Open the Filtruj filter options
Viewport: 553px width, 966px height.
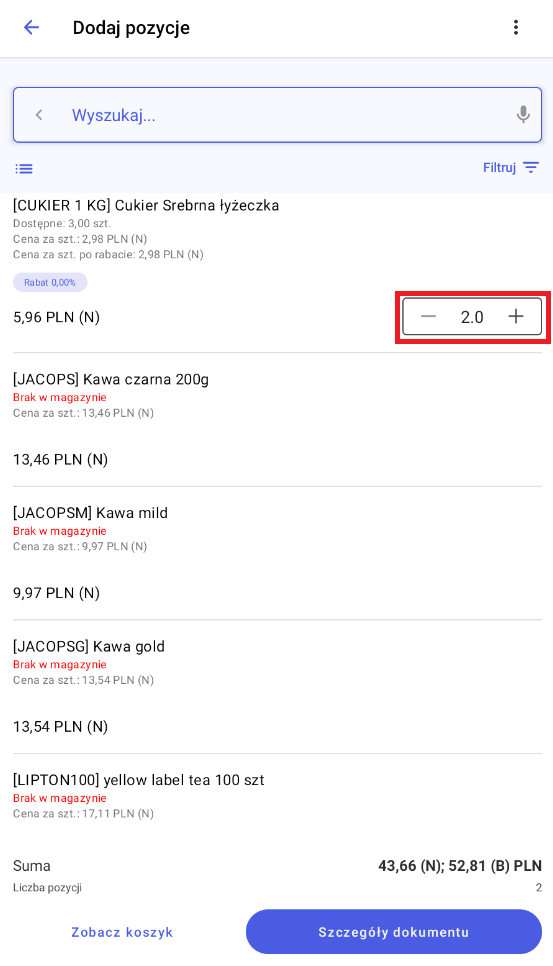click(511, 168)
